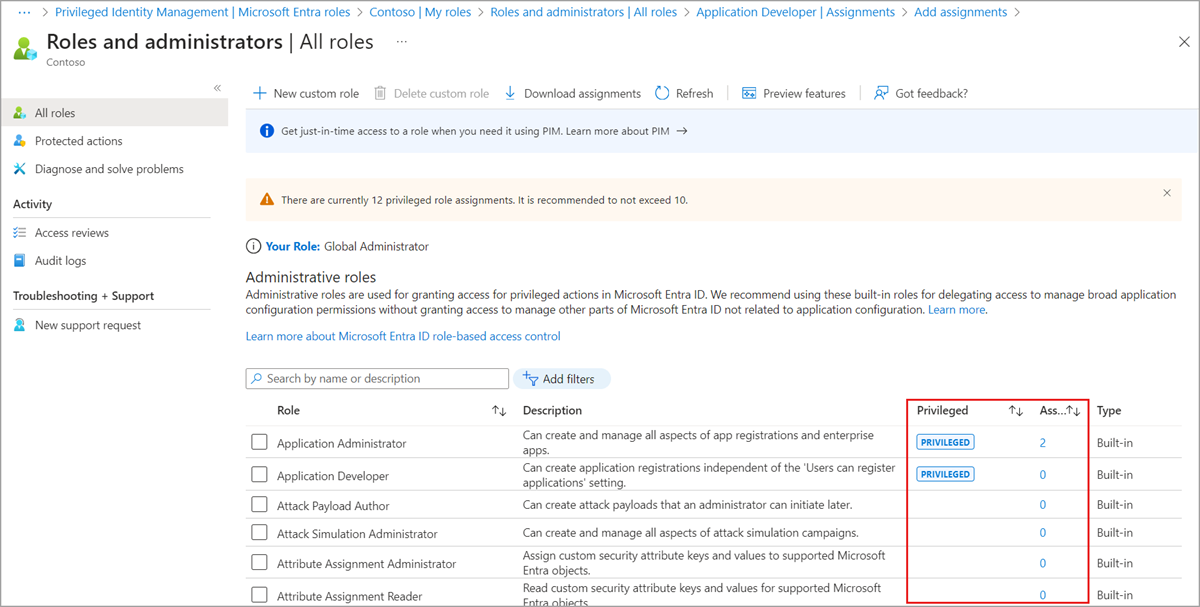This screenshot has height=607, width=1200.
Task: Select the Application Developer row checkbox
Action: click(260, 475)
